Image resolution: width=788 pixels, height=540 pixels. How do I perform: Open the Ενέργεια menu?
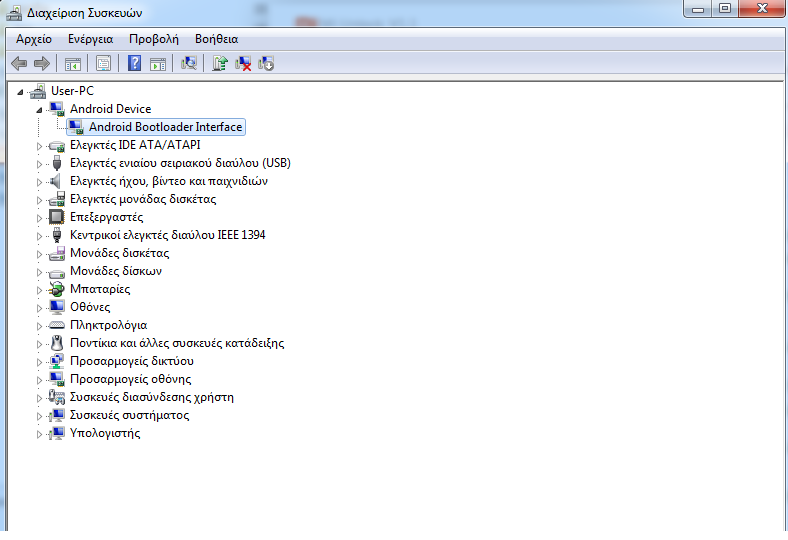point(90,39)
